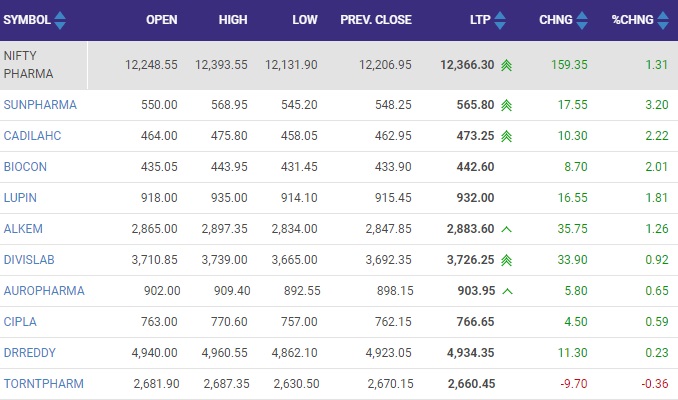Select DRREDDY previous close 4,923.05
Viewport: 678px width, 400px height.
tap(388, 353)
